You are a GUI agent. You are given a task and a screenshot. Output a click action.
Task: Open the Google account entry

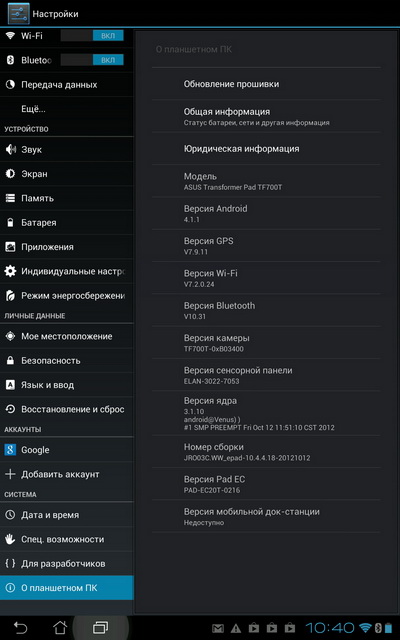[67, 450]
